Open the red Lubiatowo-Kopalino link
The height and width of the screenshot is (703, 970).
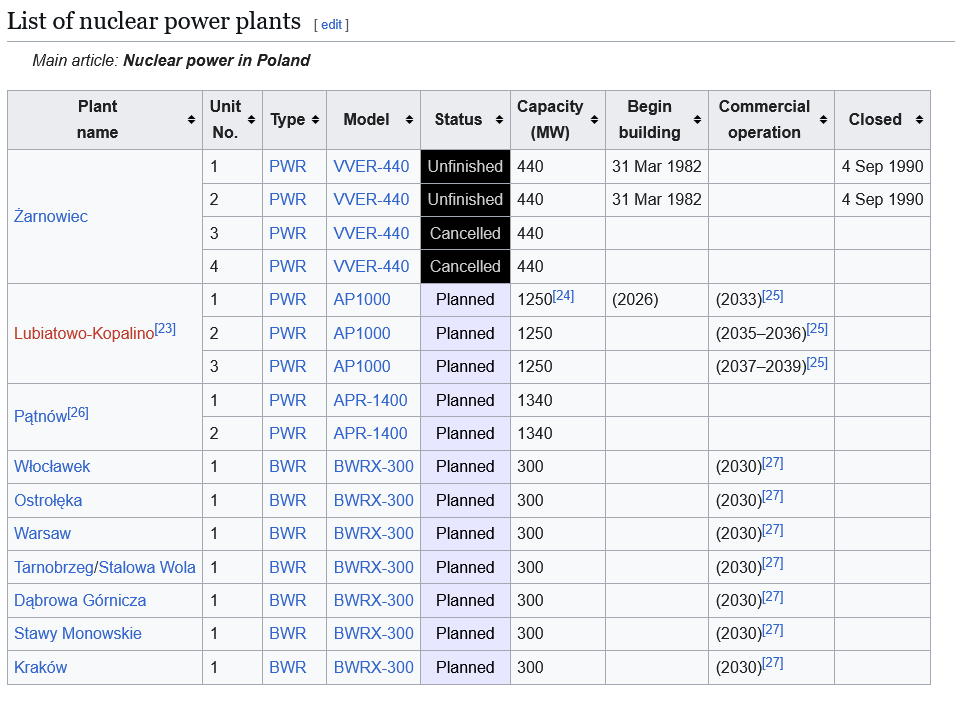[84, 333]
